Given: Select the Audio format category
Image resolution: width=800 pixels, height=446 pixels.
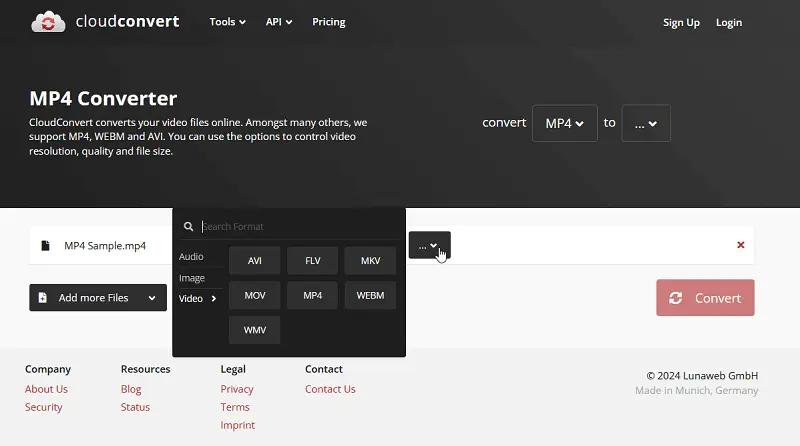Looking at the screenshot, I should coord(191,257).
